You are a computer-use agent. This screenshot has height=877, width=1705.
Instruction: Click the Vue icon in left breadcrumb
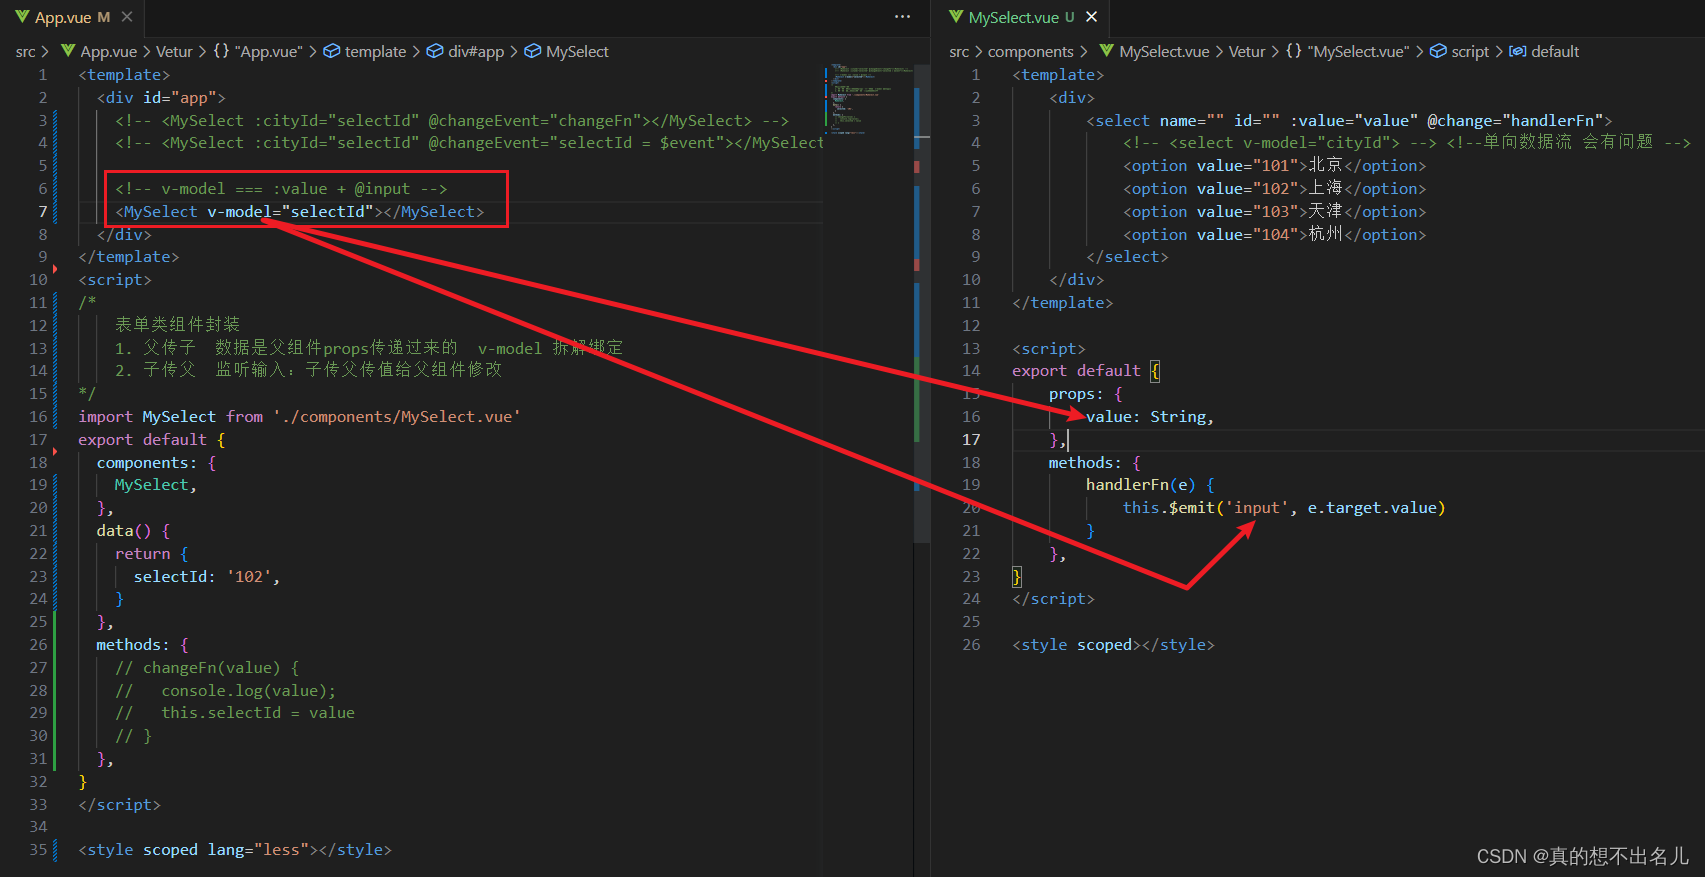pos(68,51)
